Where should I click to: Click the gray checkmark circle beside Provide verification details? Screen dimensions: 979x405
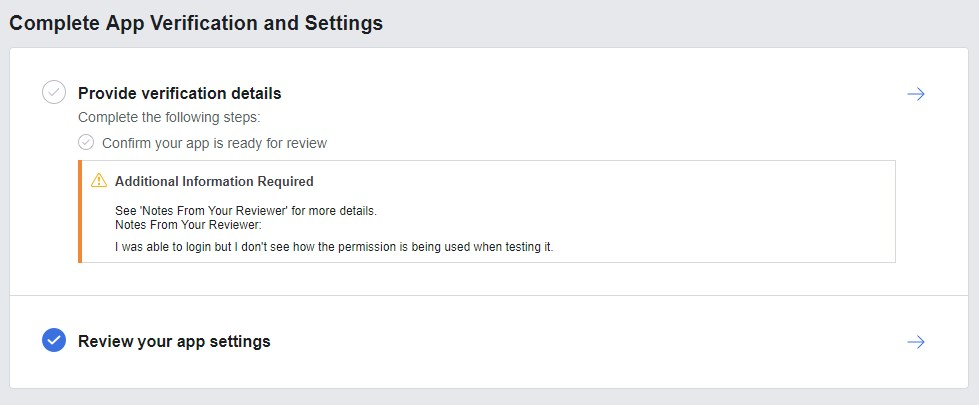point(54,92)
